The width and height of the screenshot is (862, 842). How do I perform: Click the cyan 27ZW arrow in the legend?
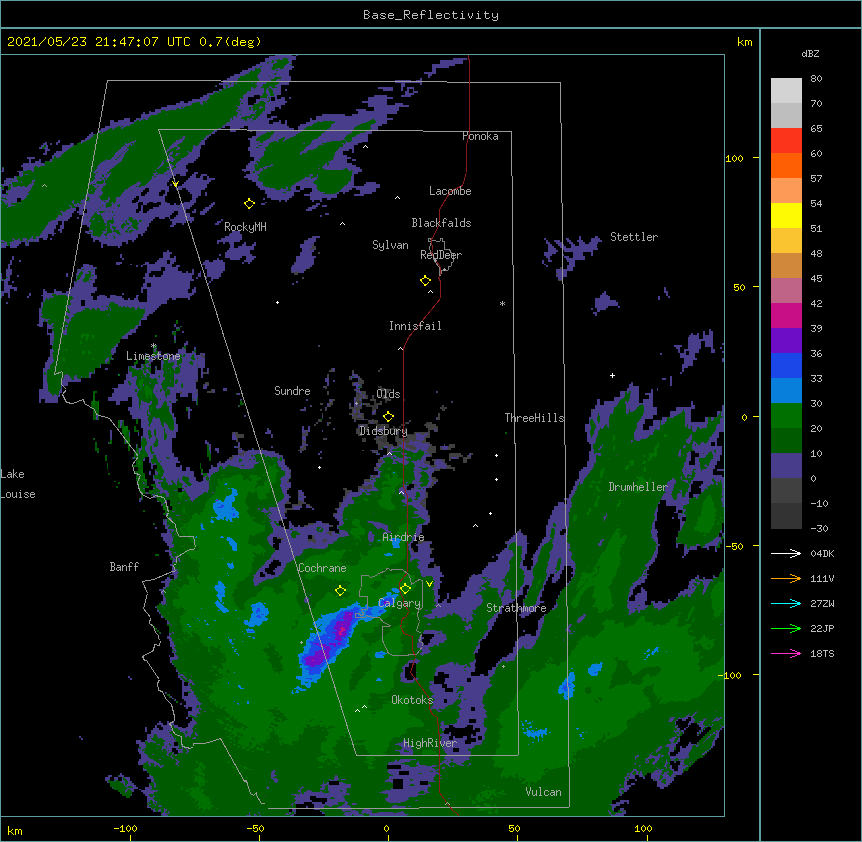click(786, 603)
